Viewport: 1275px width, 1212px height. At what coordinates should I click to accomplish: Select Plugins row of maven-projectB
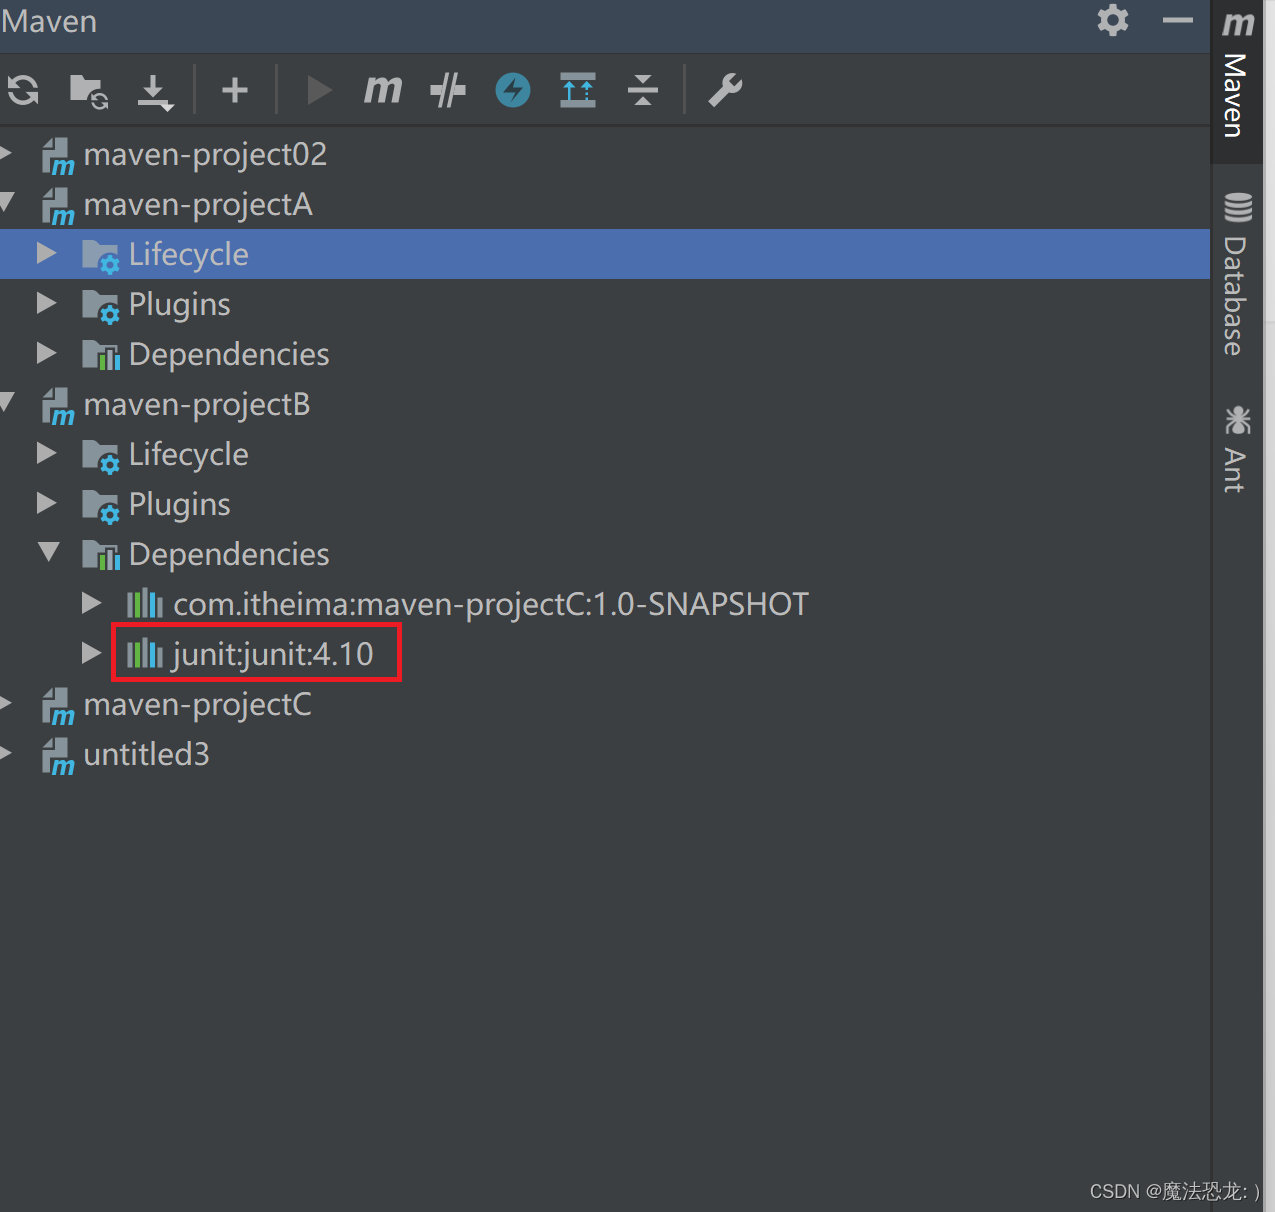[605, 504]
